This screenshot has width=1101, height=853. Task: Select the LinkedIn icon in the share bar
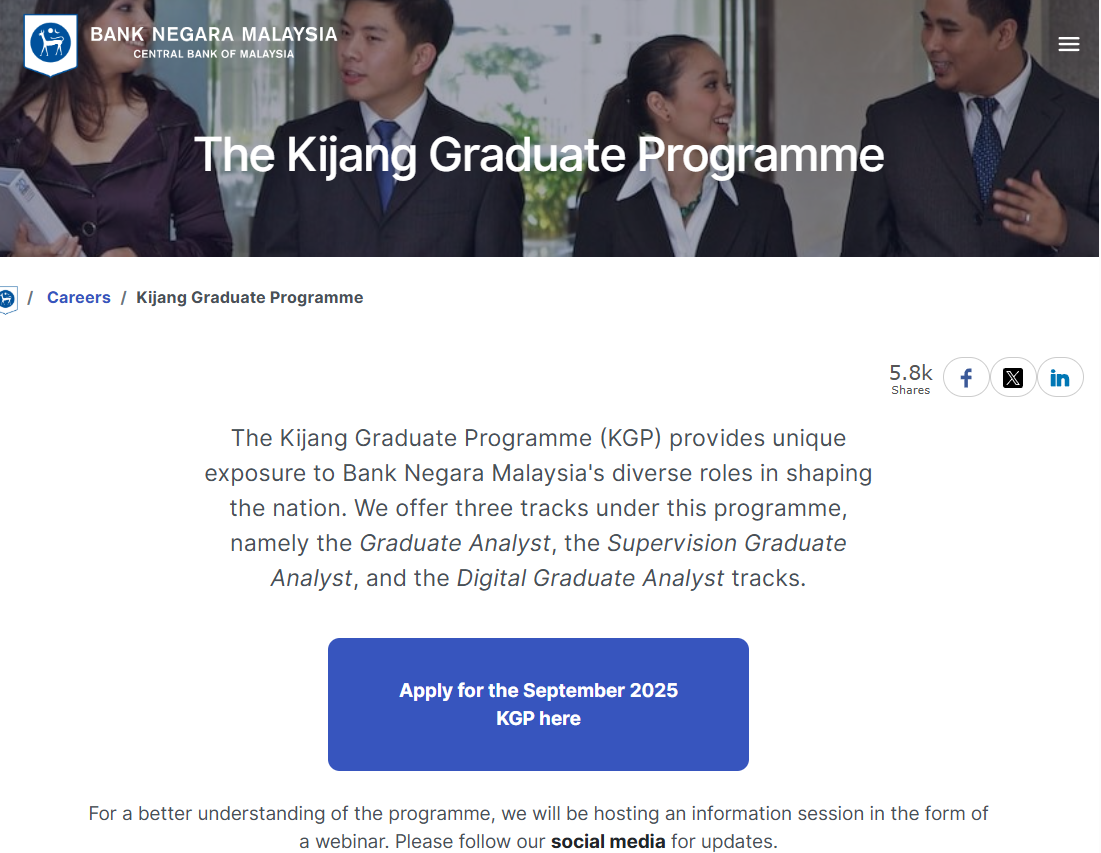click(x=1061, y=377)
